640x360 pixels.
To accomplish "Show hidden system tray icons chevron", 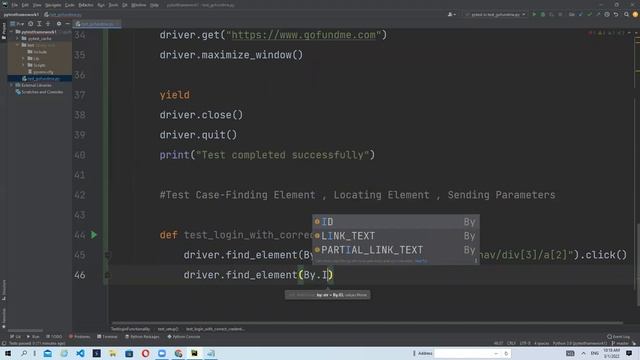I will pos(583,353).
